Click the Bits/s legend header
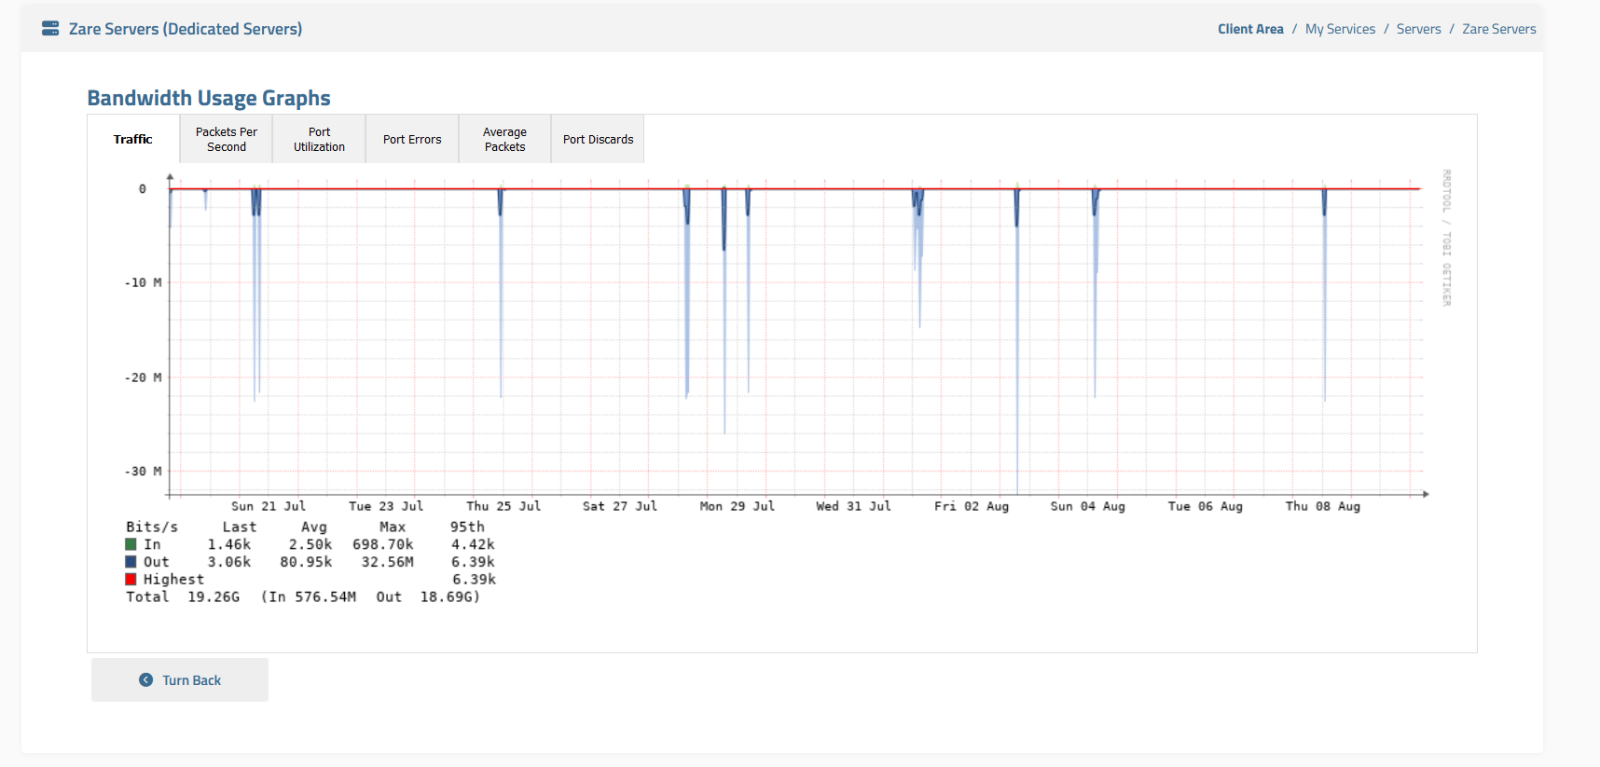The height and width of the screenshot is (767, 1600). [152, 527]
